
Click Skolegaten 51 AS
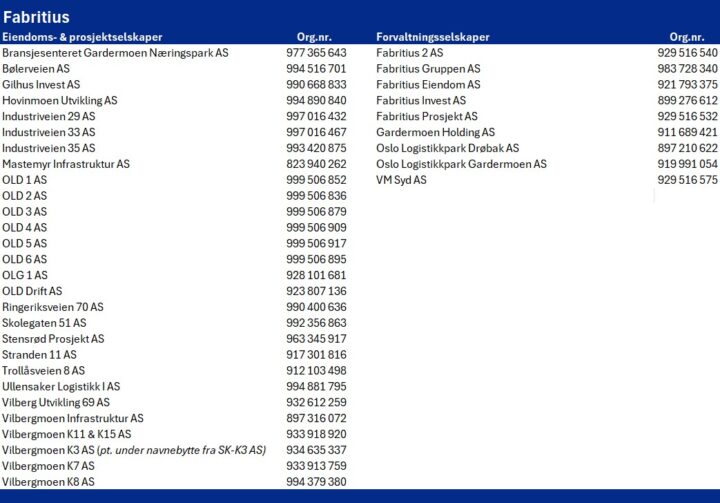[44, 323]
